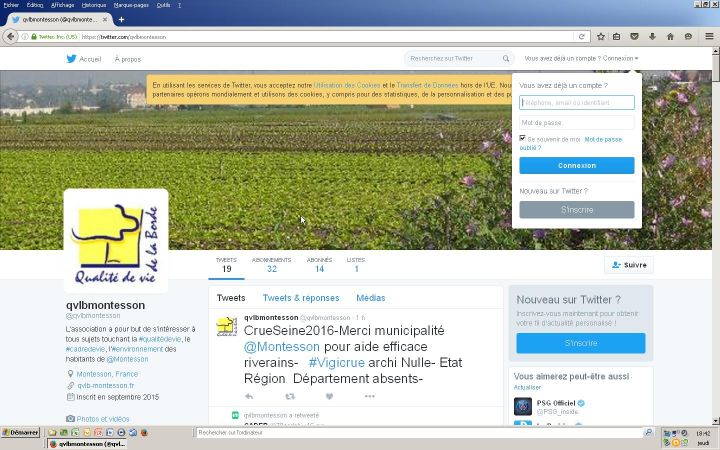Reply to the CrueSeine2016 tweet
The width and height of the screenshot is (720, 450).
point(249,396)
